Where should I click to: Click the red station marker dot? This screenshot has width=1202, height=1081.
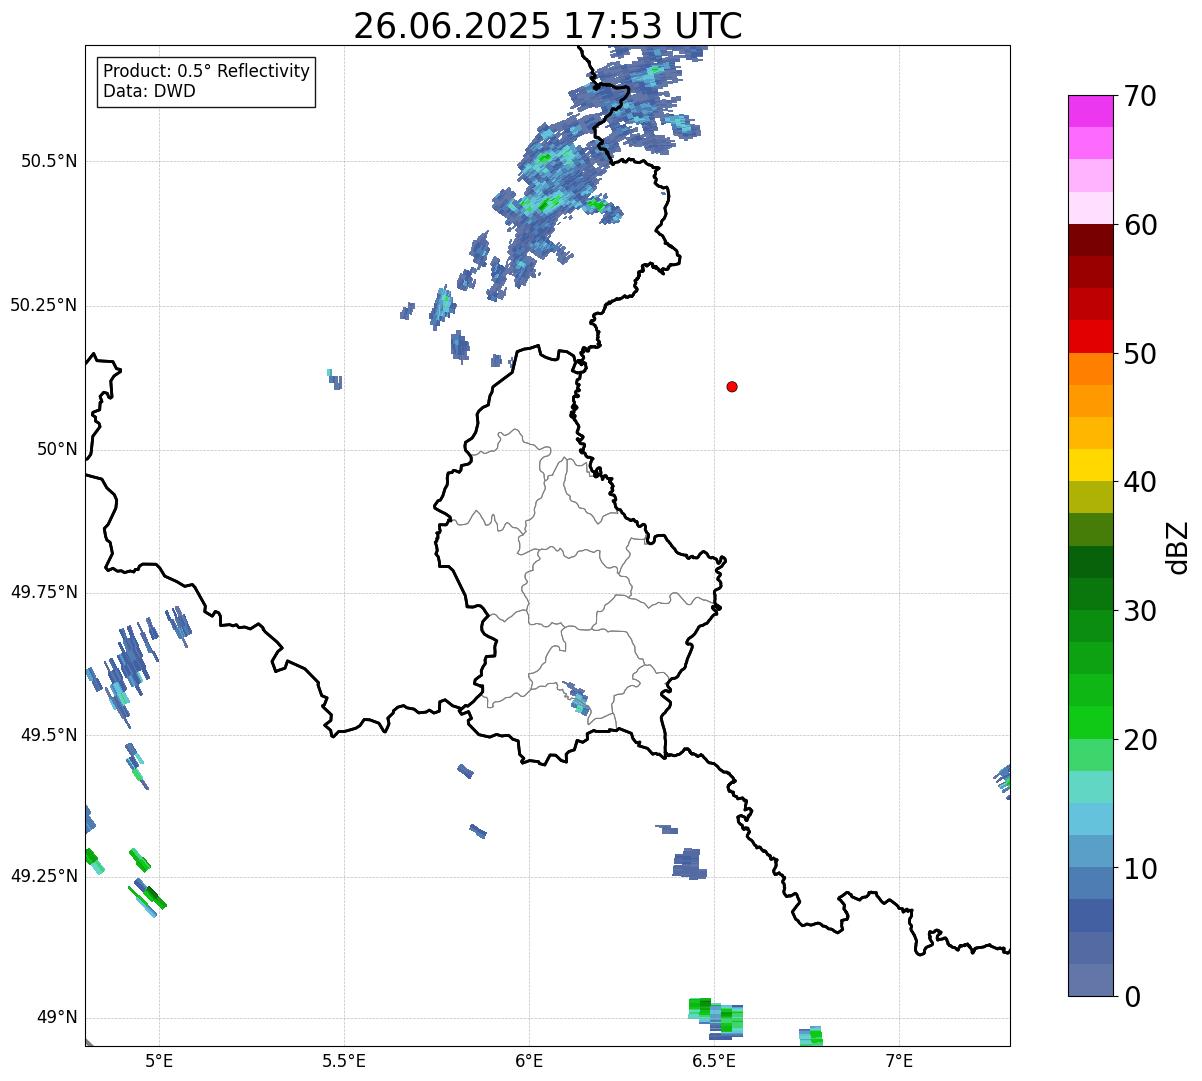pos(732,386)
